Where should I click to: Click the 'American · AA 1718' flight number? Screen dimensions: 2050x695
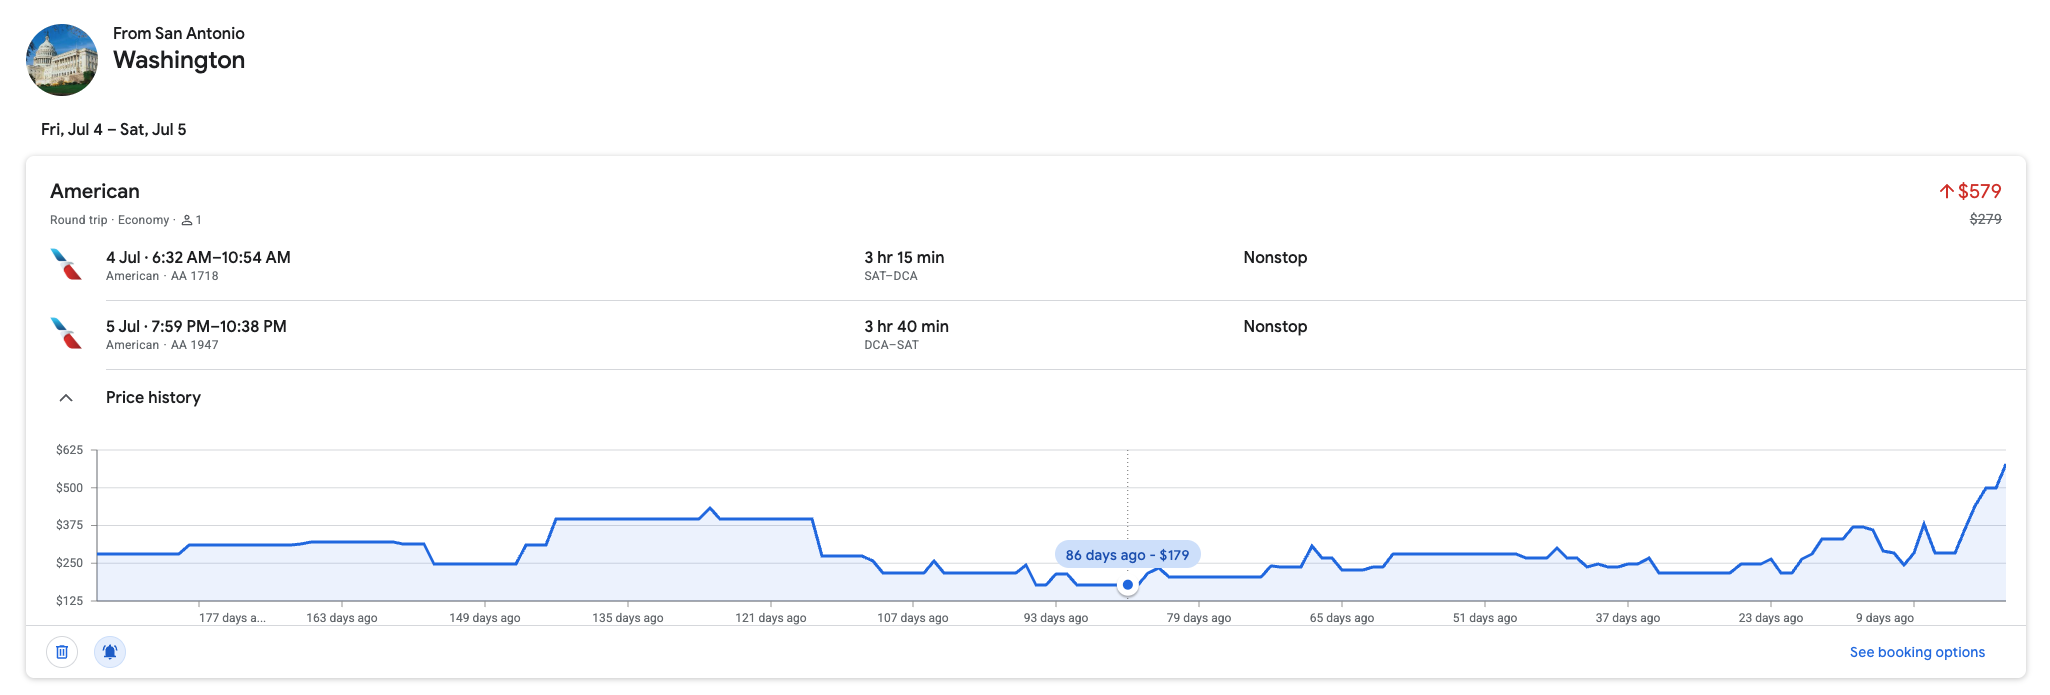[x=162, y=276]
